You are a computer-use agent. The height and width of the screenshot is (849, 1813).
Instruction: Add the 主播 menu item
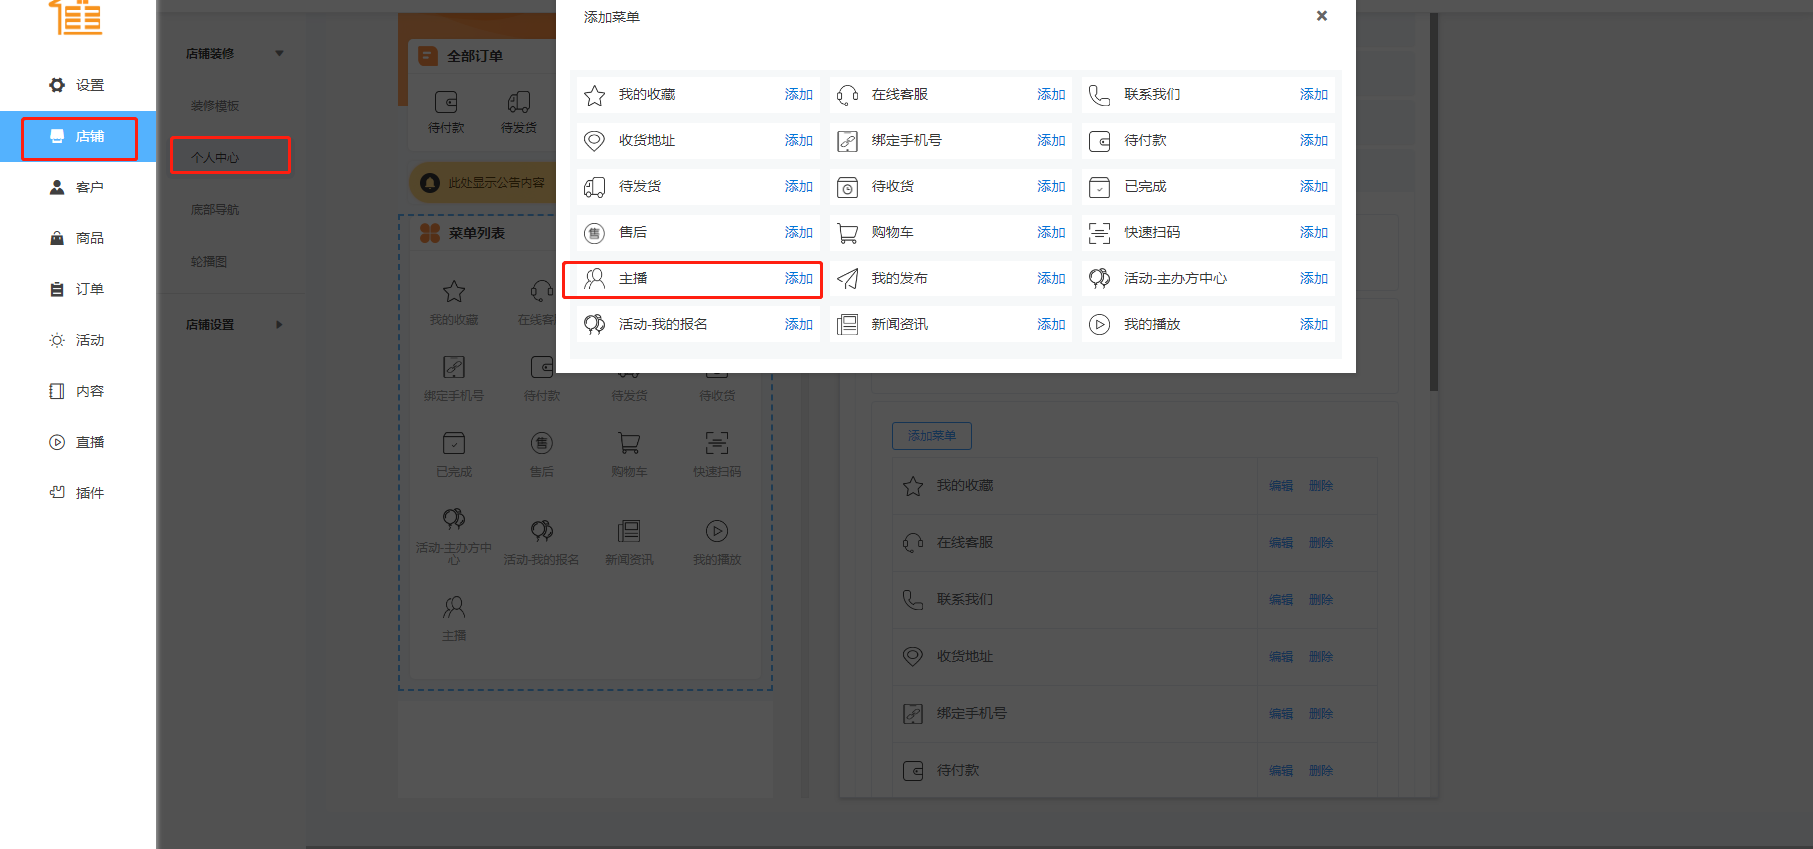click(x=798, y=279)
